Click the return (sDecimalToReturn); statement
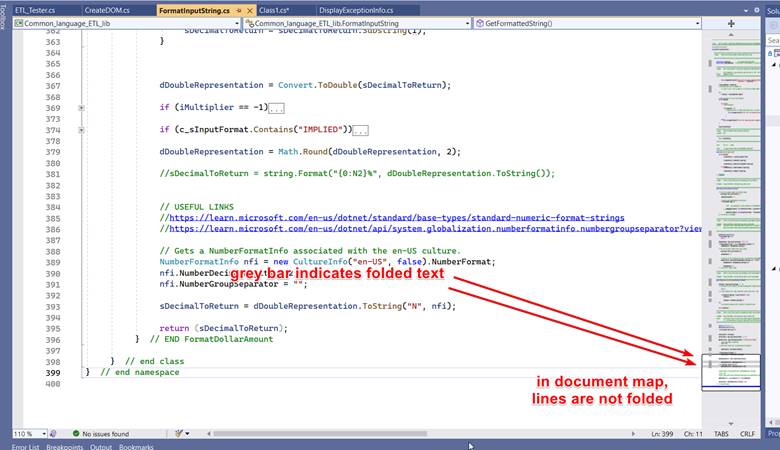The width and height of the screenshot is (780, 450). [223, 328]
